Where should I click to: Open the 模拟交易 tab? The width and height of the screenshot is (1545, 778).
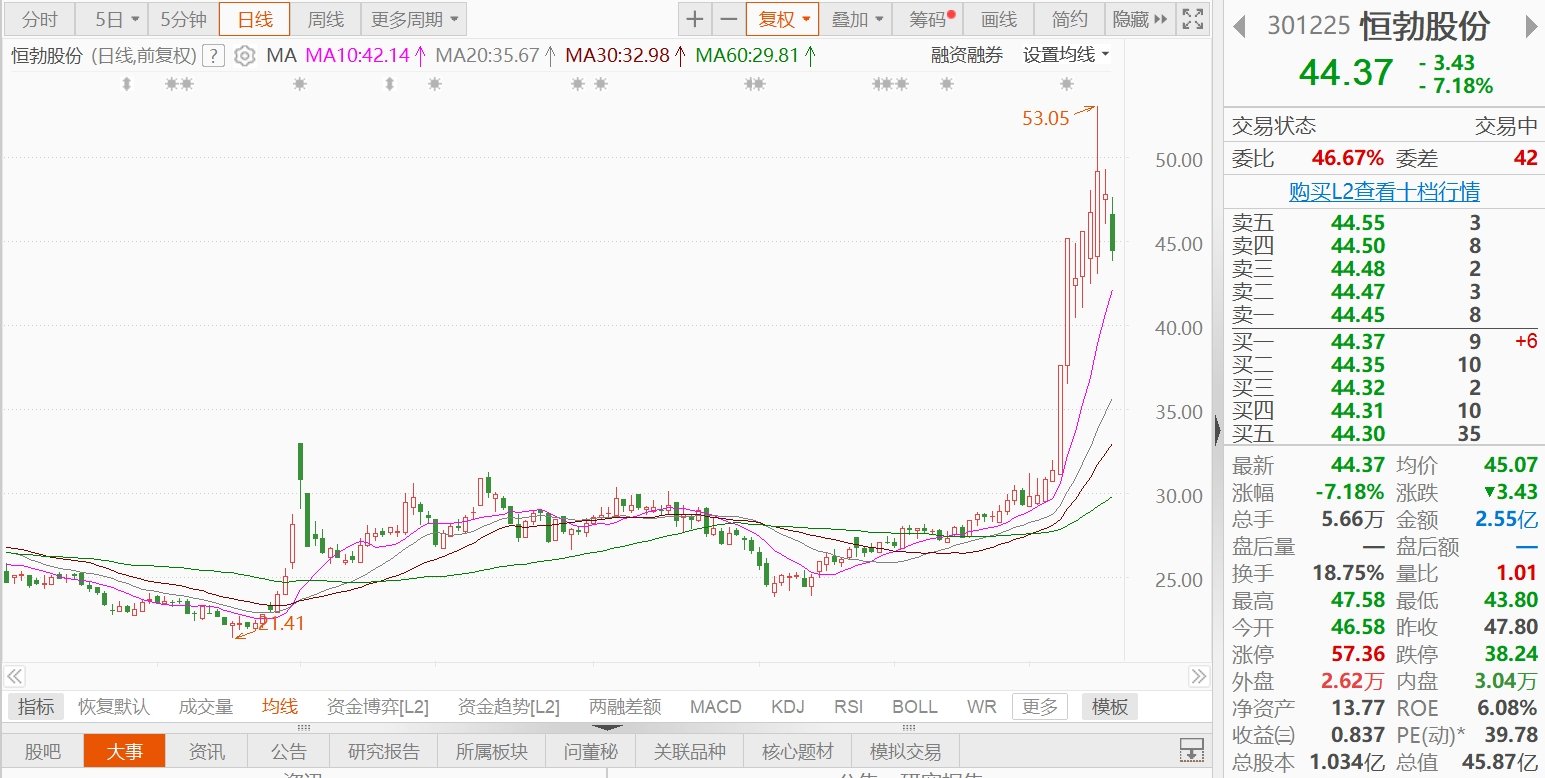click(x=905, y=751)
